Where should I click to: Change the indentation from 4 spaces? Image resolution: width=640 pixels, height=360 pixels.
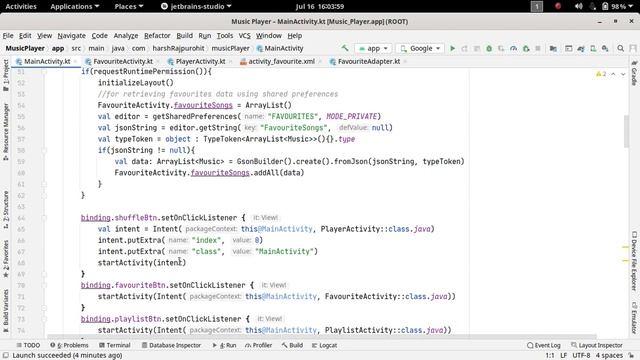tap(609, 356)
